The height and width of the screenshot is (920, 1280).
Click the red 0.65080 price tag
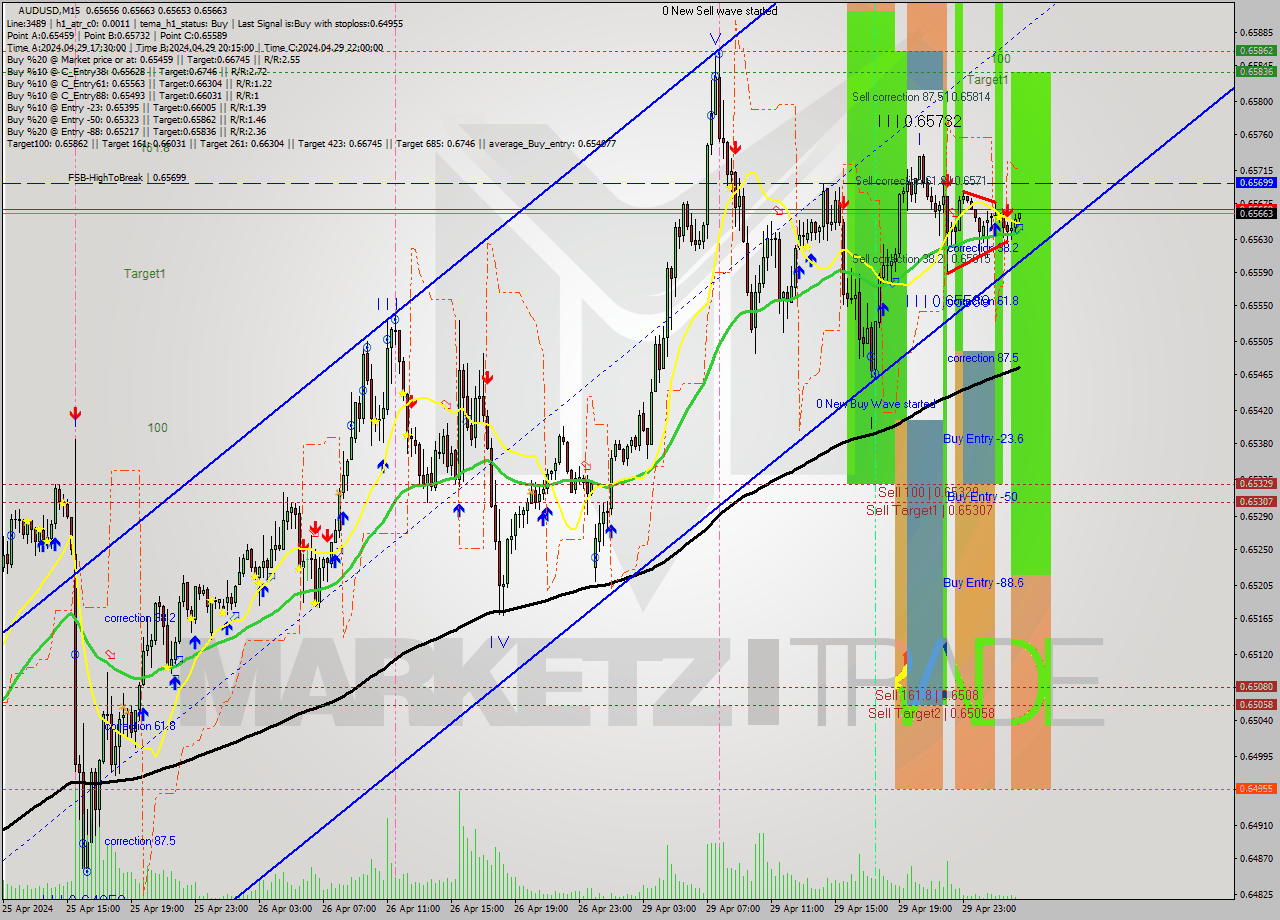coord(1256,686)
